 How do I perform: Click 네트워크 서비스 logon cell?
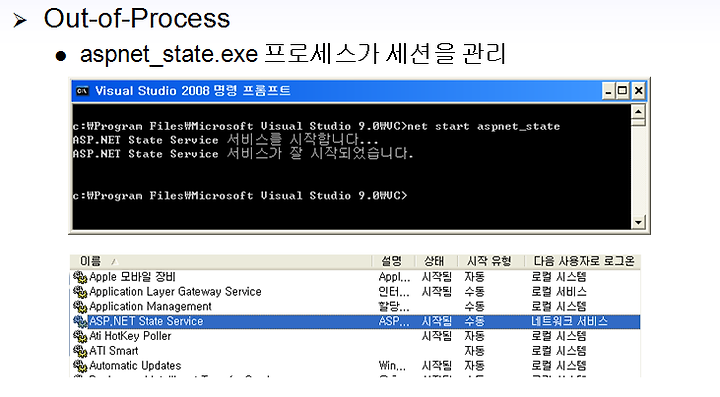pyautogui.click(x=569, y=321)
